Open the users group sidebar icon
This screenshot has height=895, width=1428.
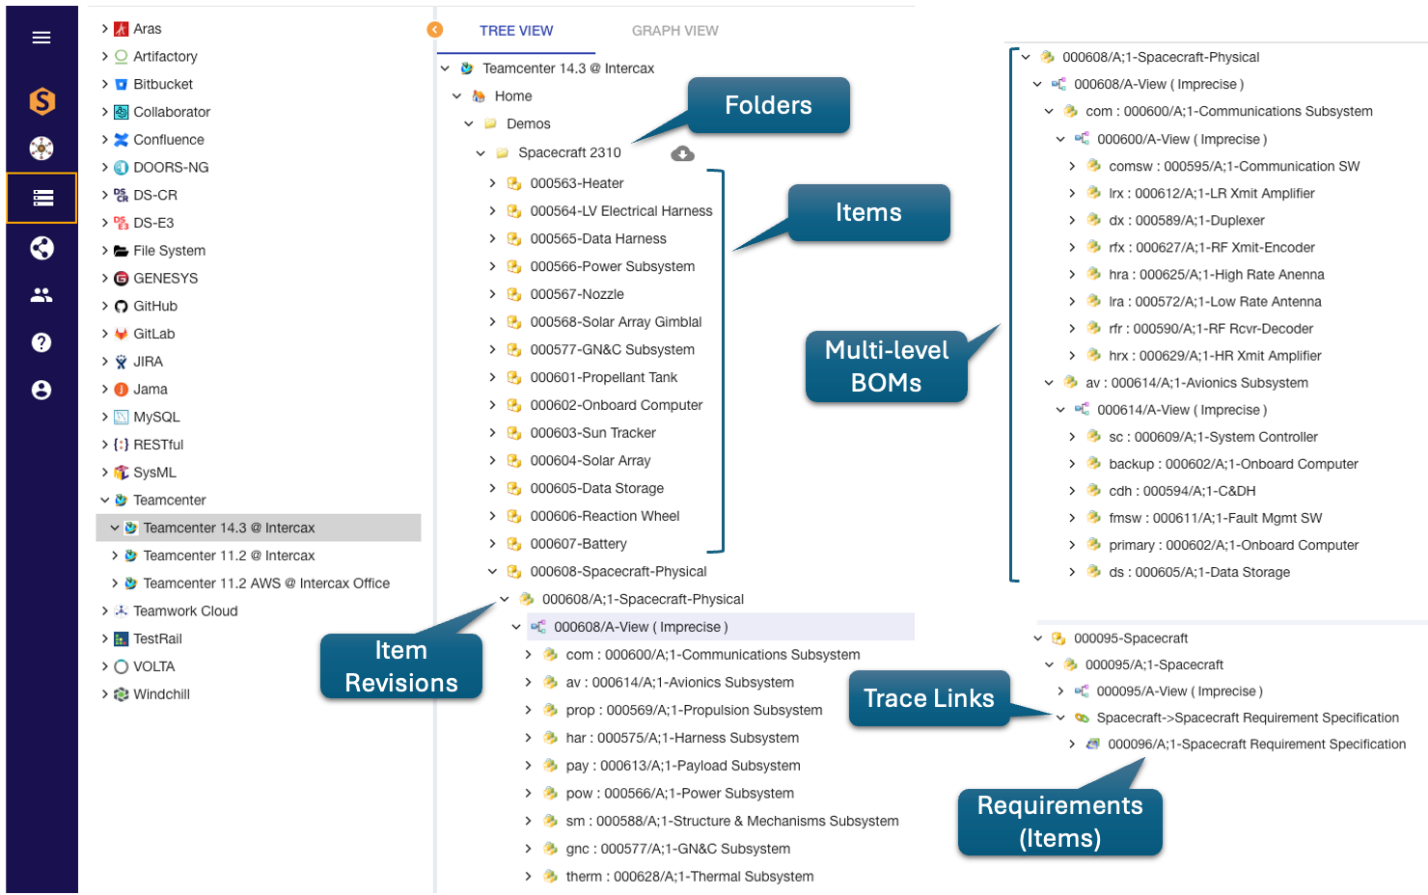(41, 295)
